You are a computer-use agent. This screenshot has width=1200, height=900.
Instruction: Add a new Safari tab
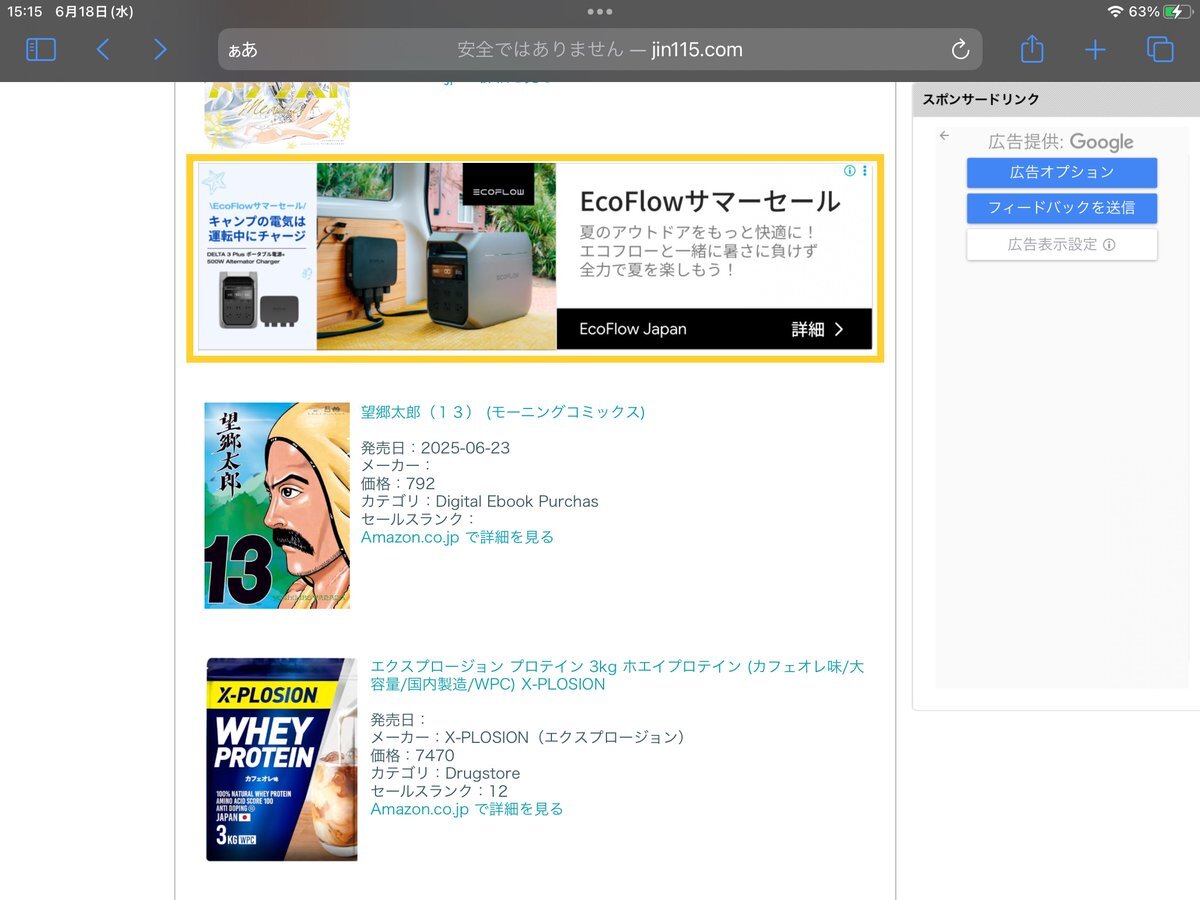(x=1096, y=49)
